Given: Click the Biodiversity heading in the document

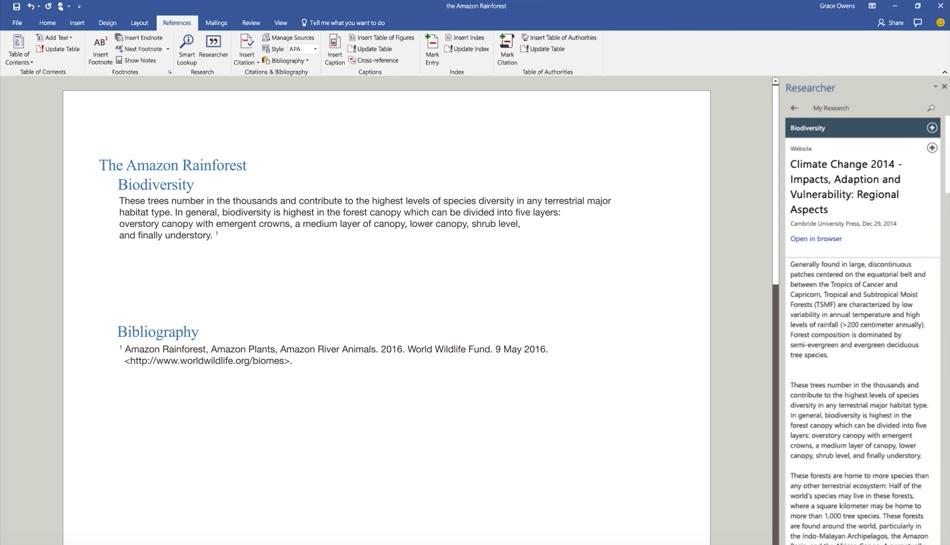Looking at the screenshot, I should point(156,185).
